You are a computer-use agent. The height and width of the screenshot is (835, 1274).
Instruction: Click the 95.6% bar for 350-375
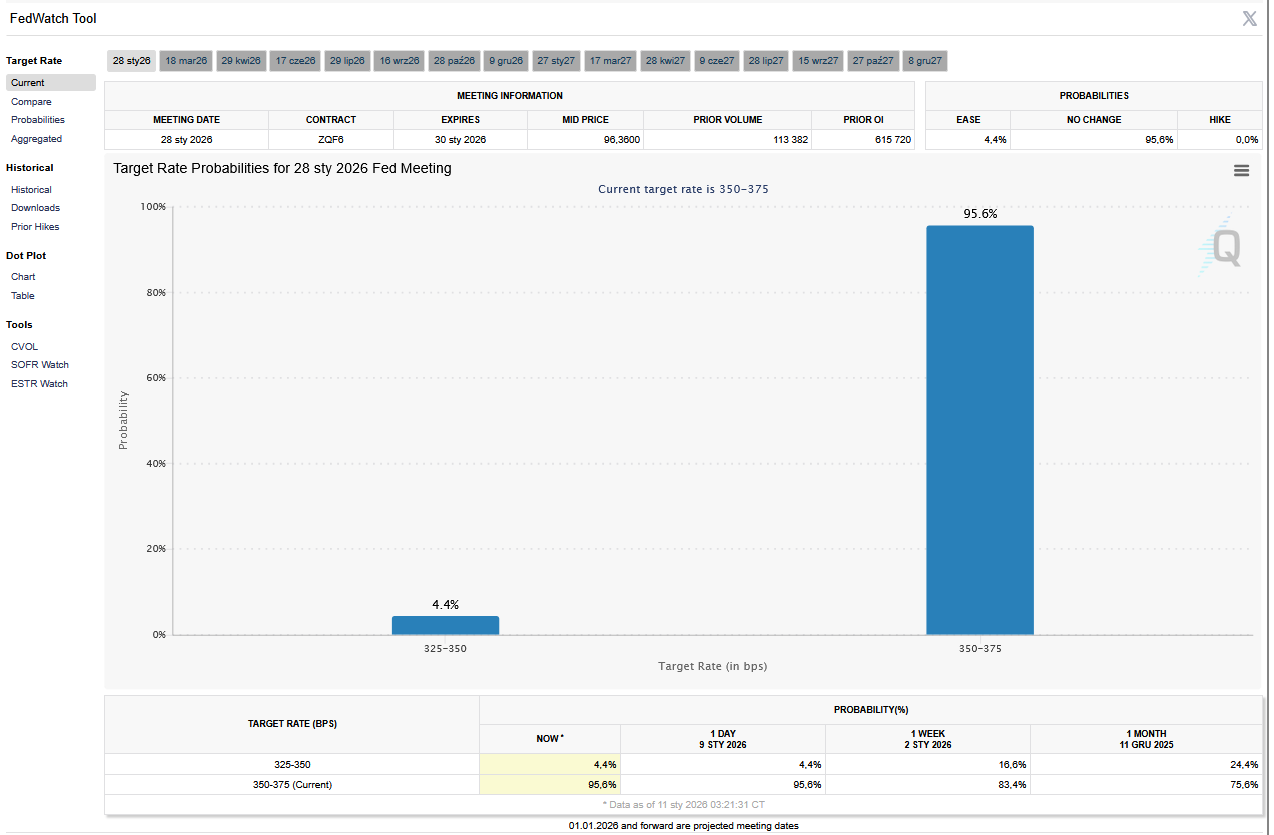(979, 430)
